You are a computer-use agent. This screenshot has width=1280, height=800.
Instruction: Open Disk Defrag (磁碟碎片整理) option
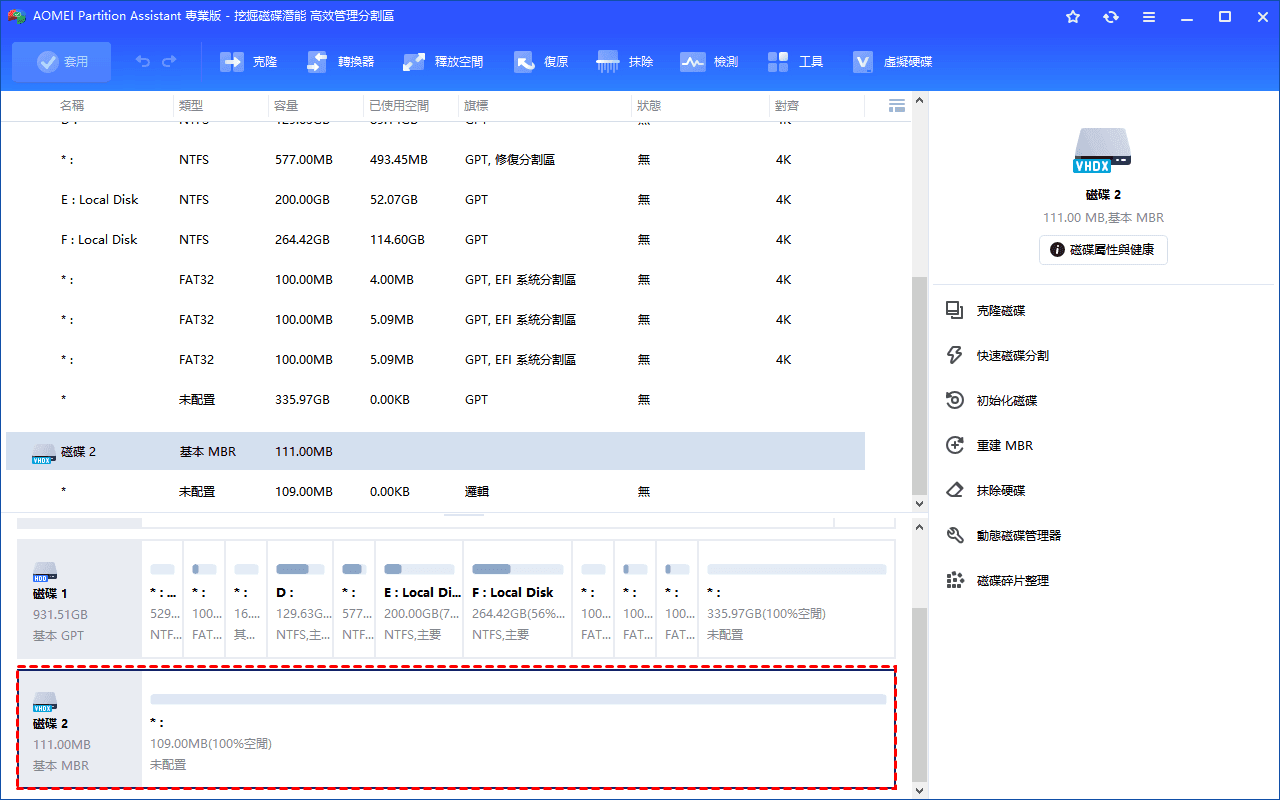998,581
